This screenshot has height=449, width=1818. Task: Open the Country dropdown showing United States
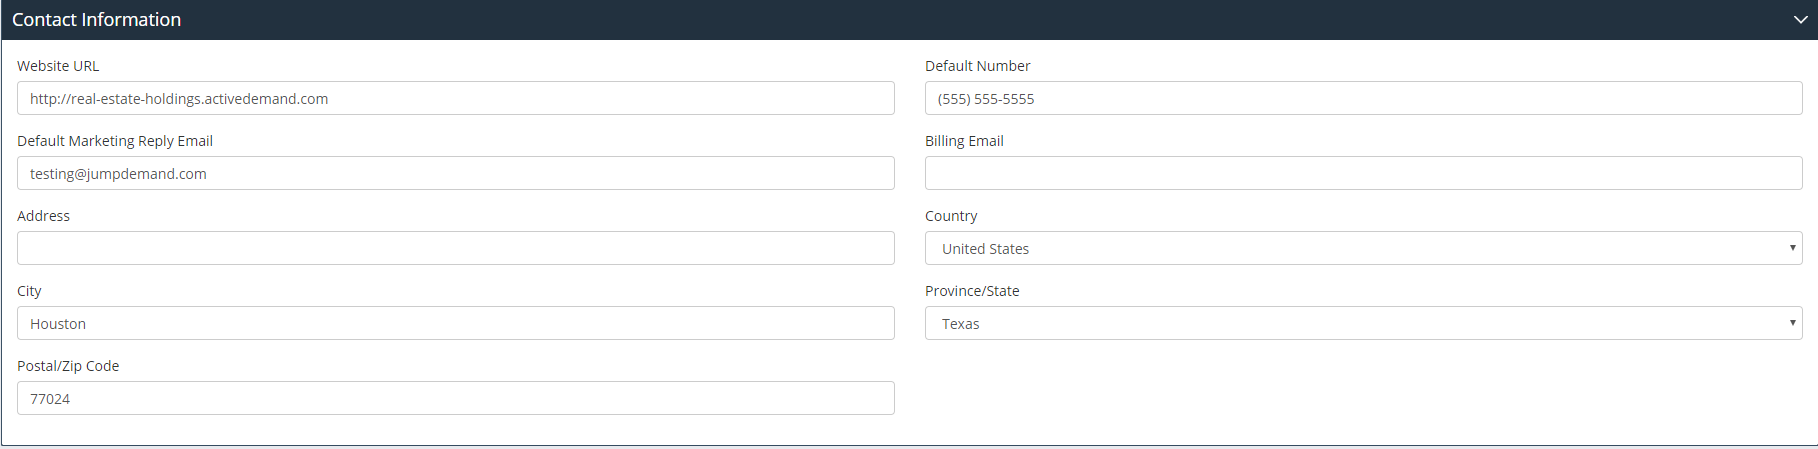pos(1363,248)
